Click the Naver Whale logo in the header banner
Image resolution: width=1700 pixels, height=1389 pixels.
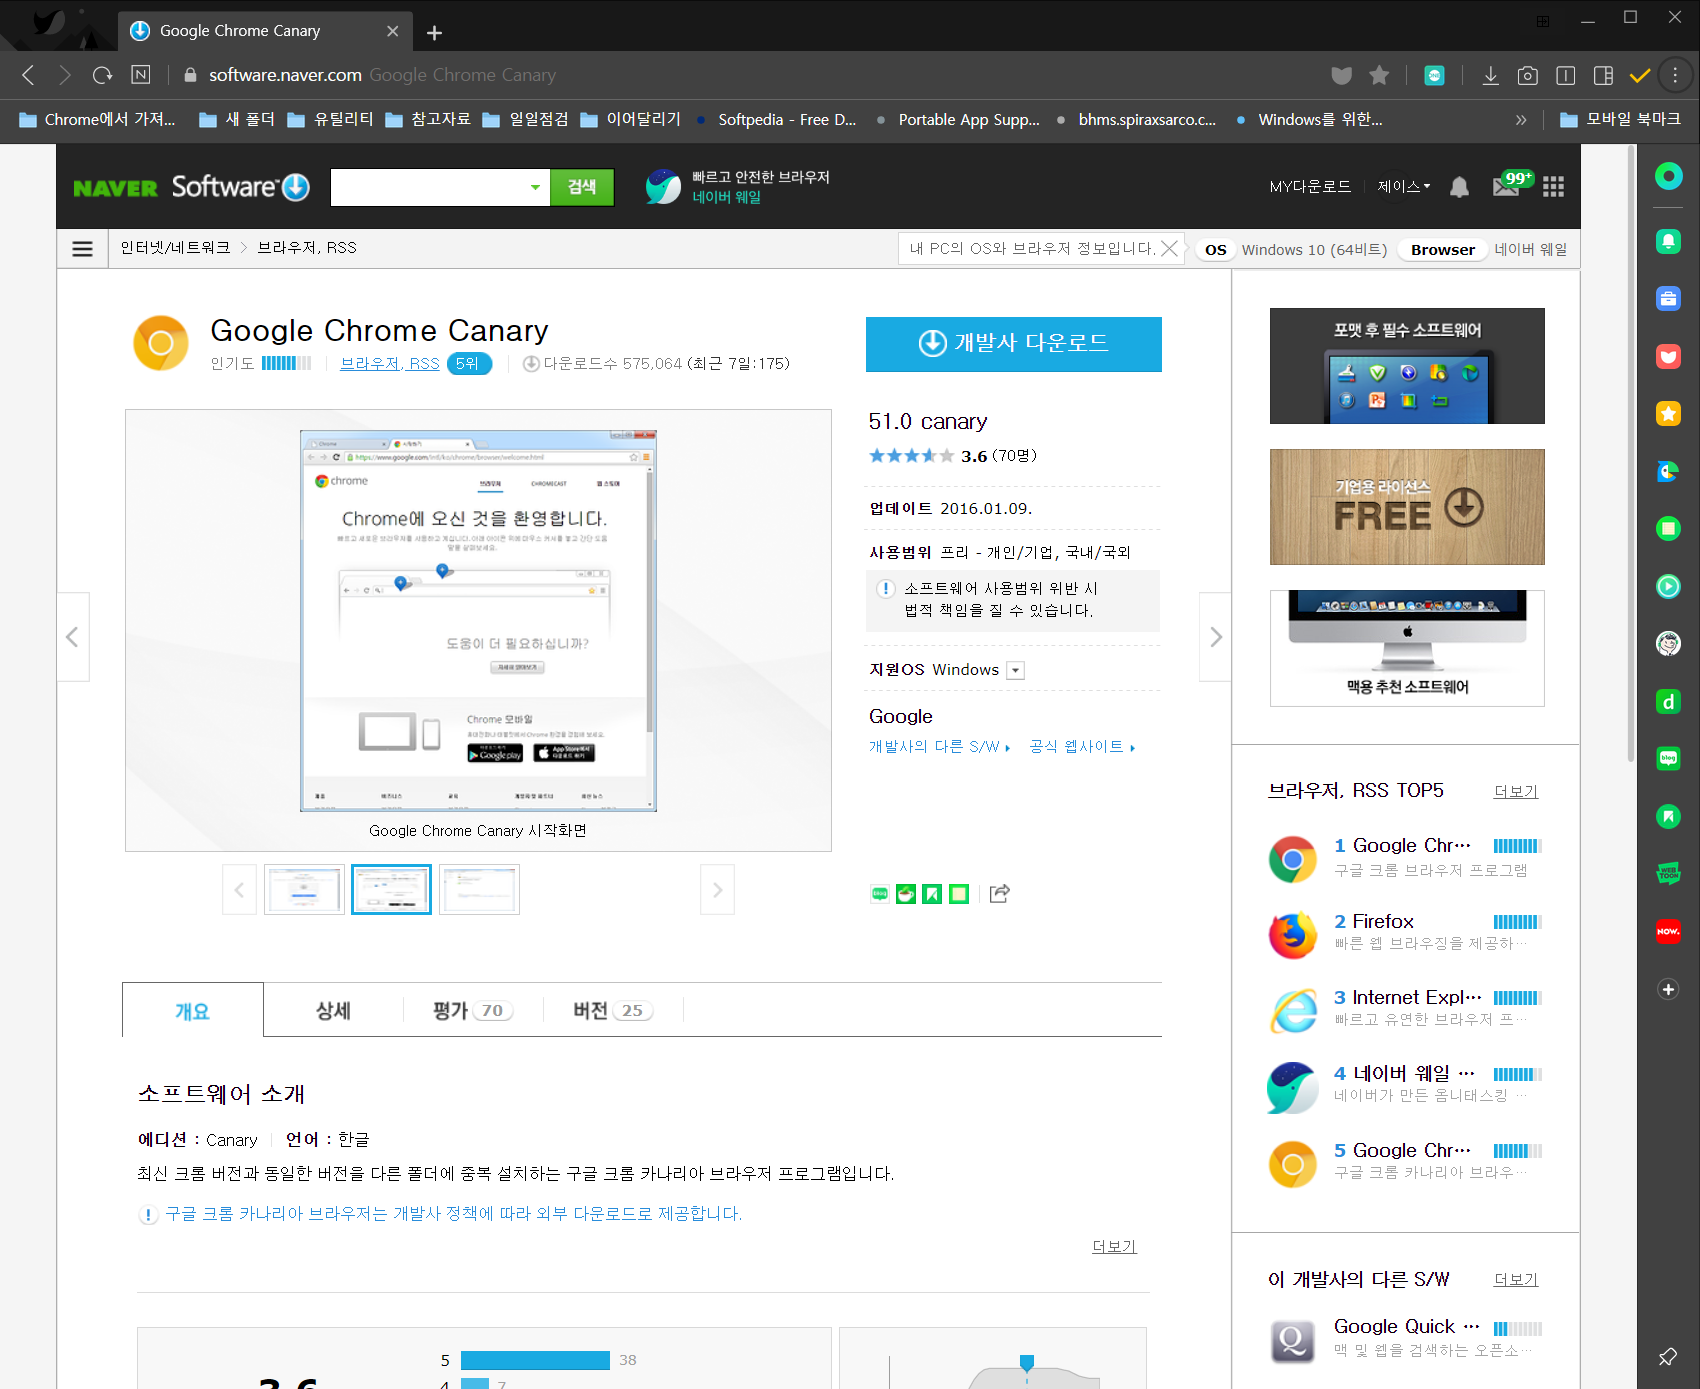click(663, 187)
